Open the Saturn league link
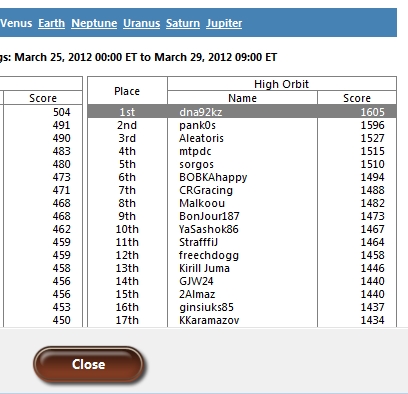This screenshot has height=394, width=408. pyautogui.click(x=183, y=23)
